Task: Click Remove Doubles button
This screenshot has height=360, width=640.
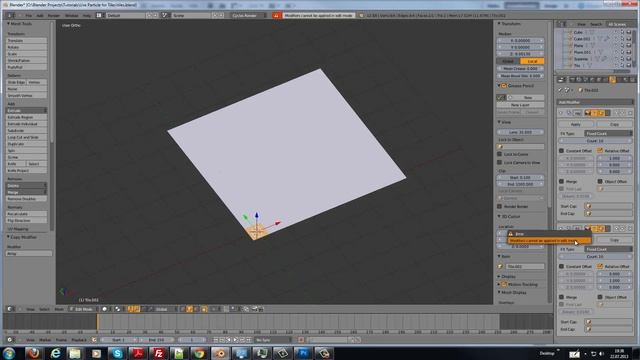Action: pyautogui.click(x=26, y=199)
